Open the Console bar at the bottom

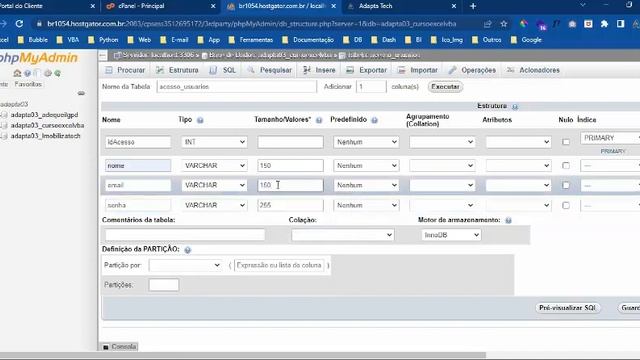pyautogui.click(x=119, y=347)
